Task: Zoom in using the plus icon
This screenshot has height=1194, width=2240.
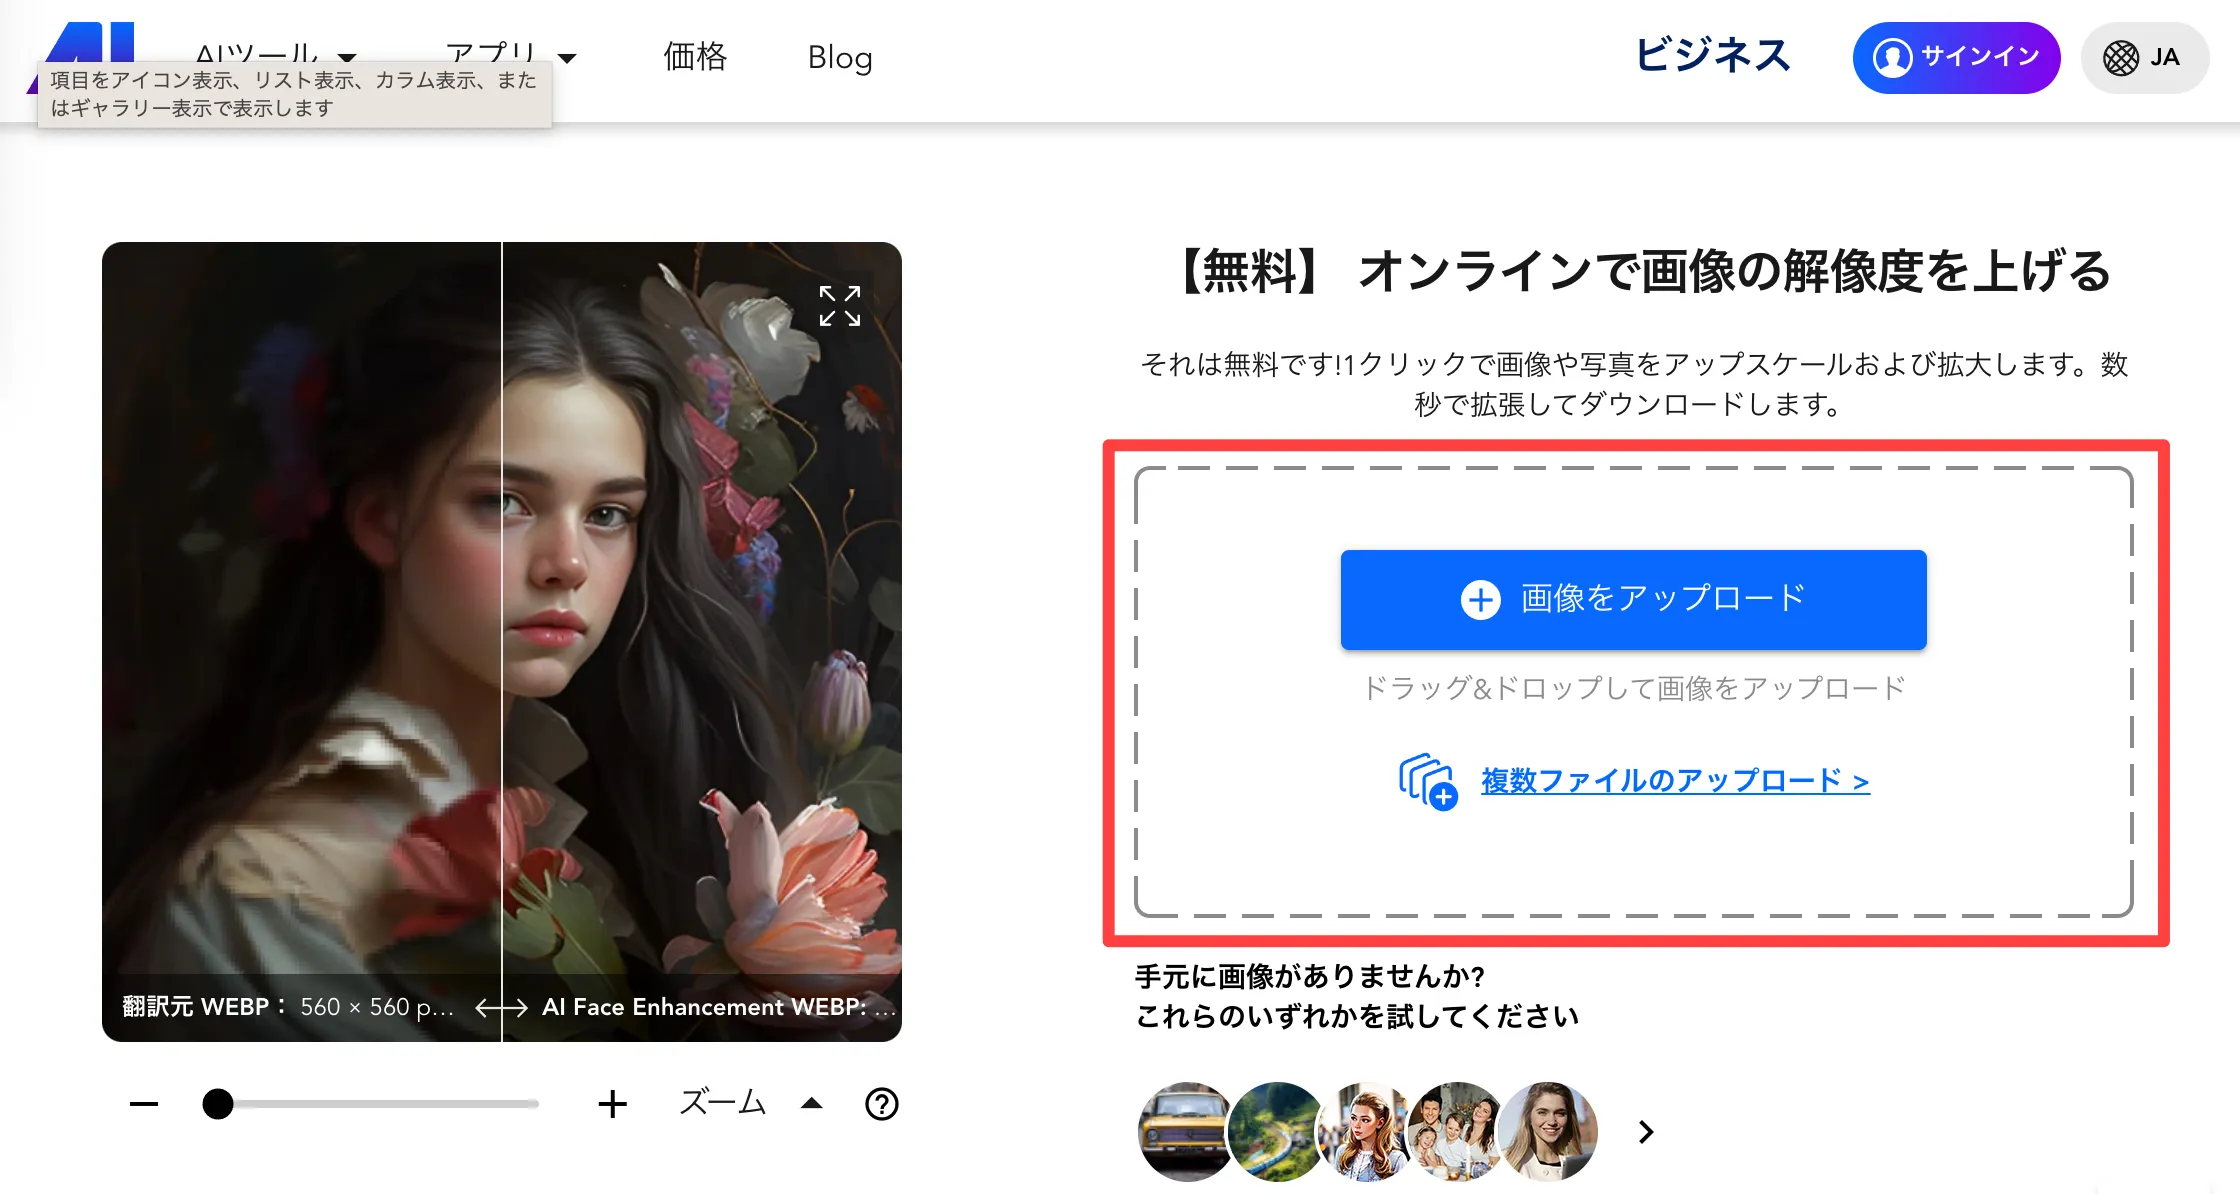Action: pos(613,1104)
